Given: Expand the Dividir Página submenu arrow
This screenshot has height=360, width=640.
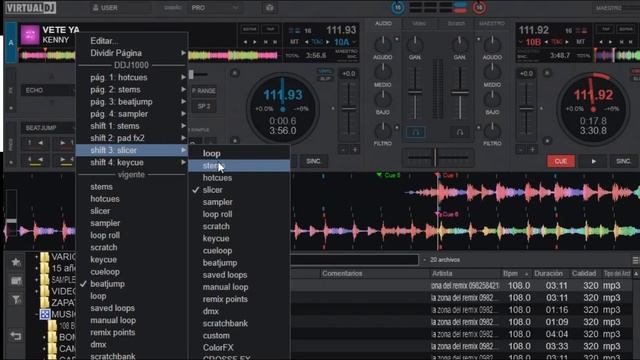Looking at the screenshot, I should click(183, 53).
